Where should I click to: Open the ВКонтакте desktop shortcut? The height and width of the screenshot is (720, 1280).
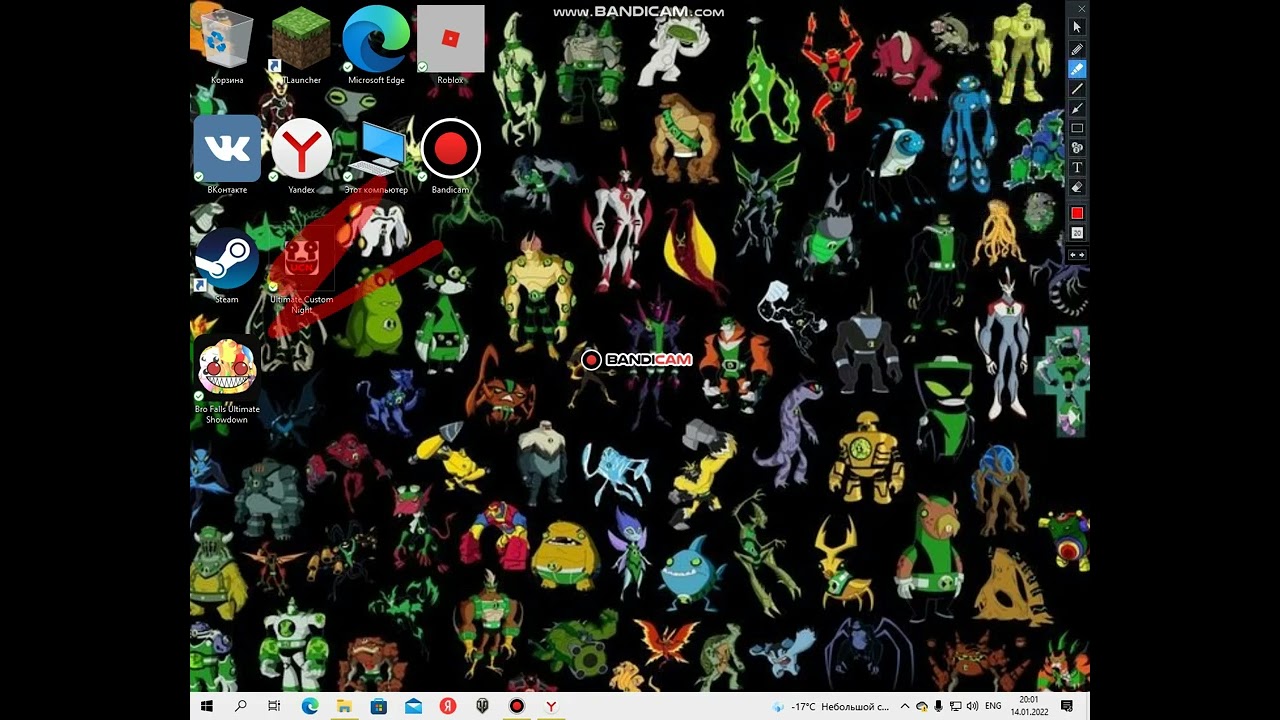(227, 154)
